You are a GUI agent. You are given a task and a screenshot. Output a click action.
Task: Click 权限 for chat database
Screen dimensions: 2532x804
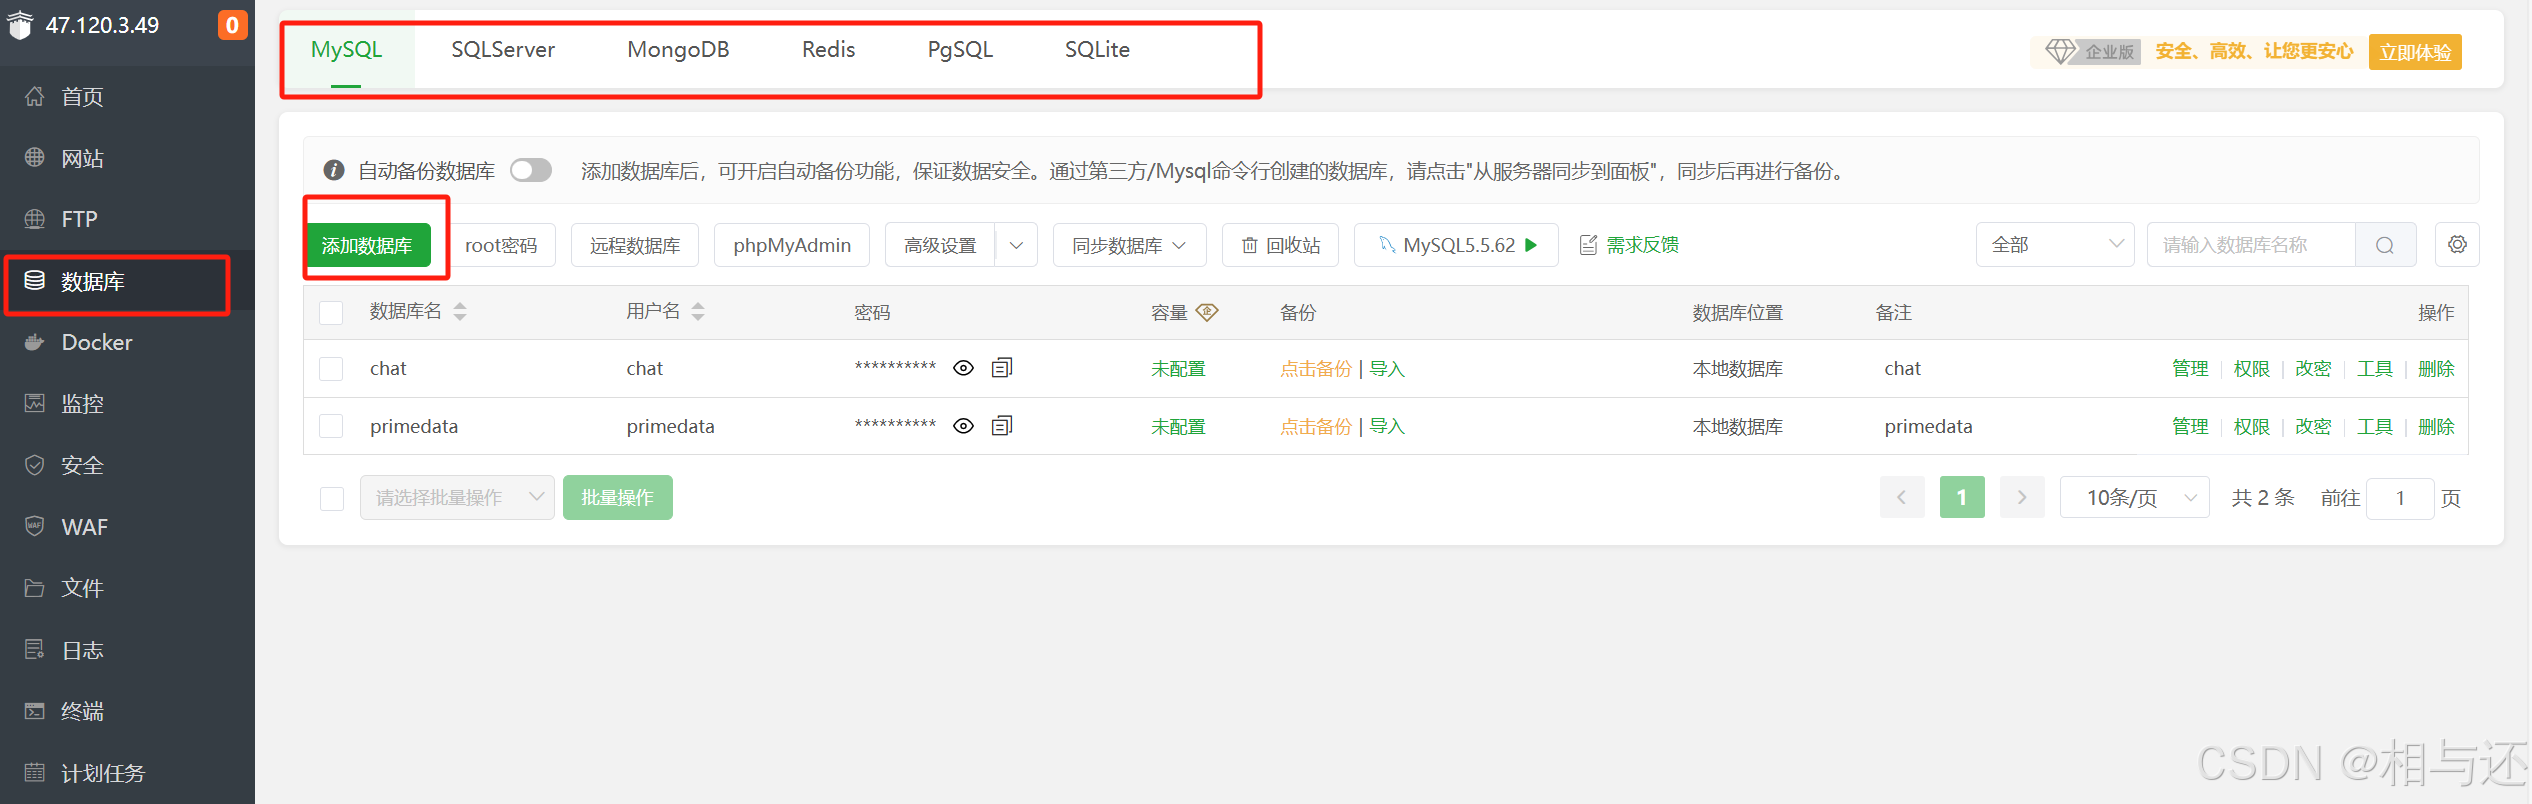pyautogui.click(x=2252, y=369)
